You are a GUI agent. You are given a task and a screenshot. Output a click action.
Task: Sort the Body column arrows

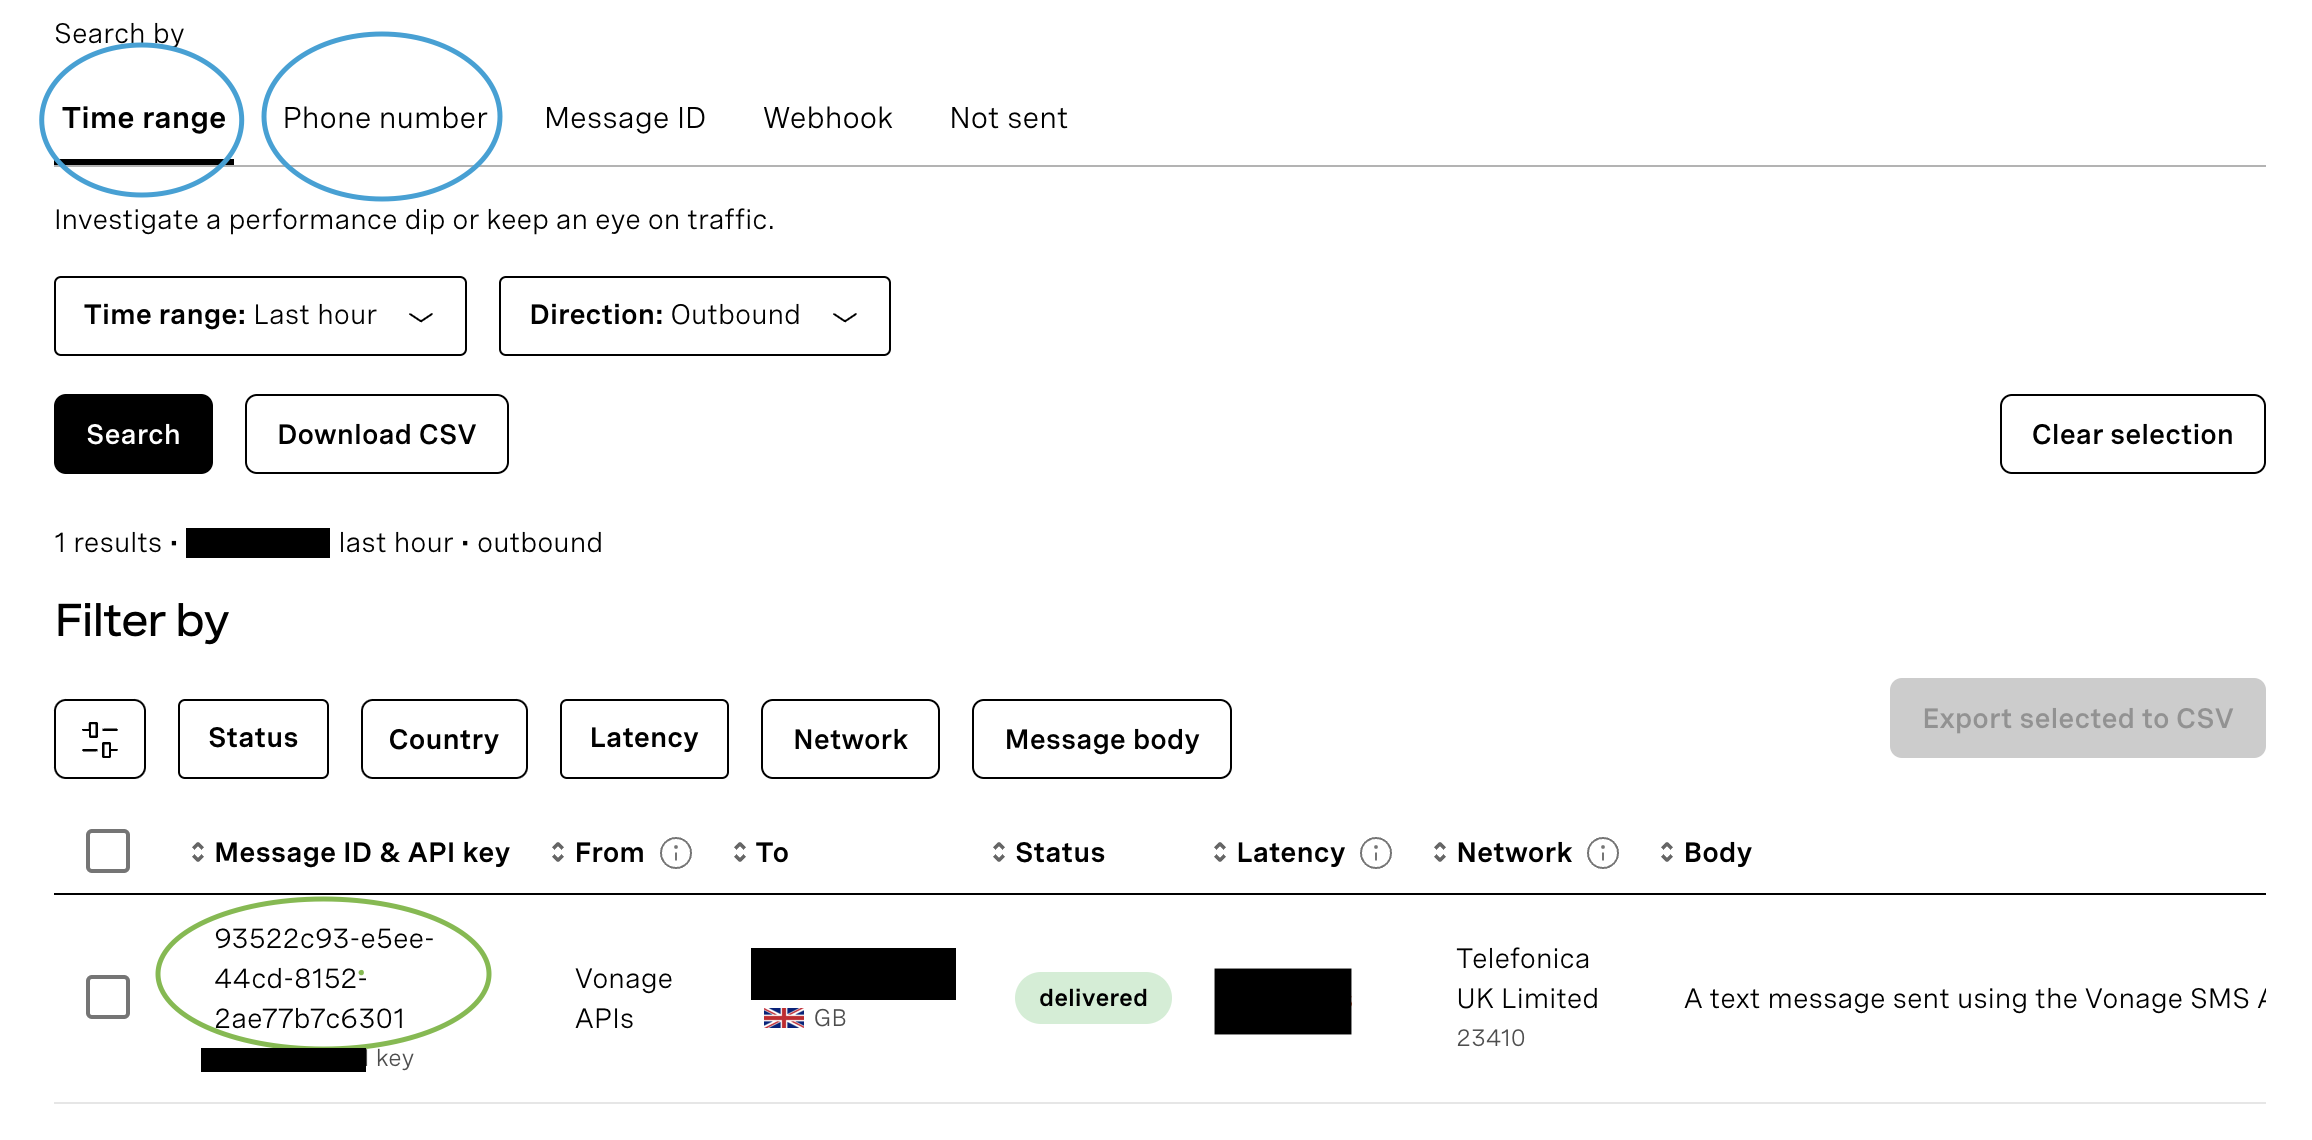(x=1666, y=853)
